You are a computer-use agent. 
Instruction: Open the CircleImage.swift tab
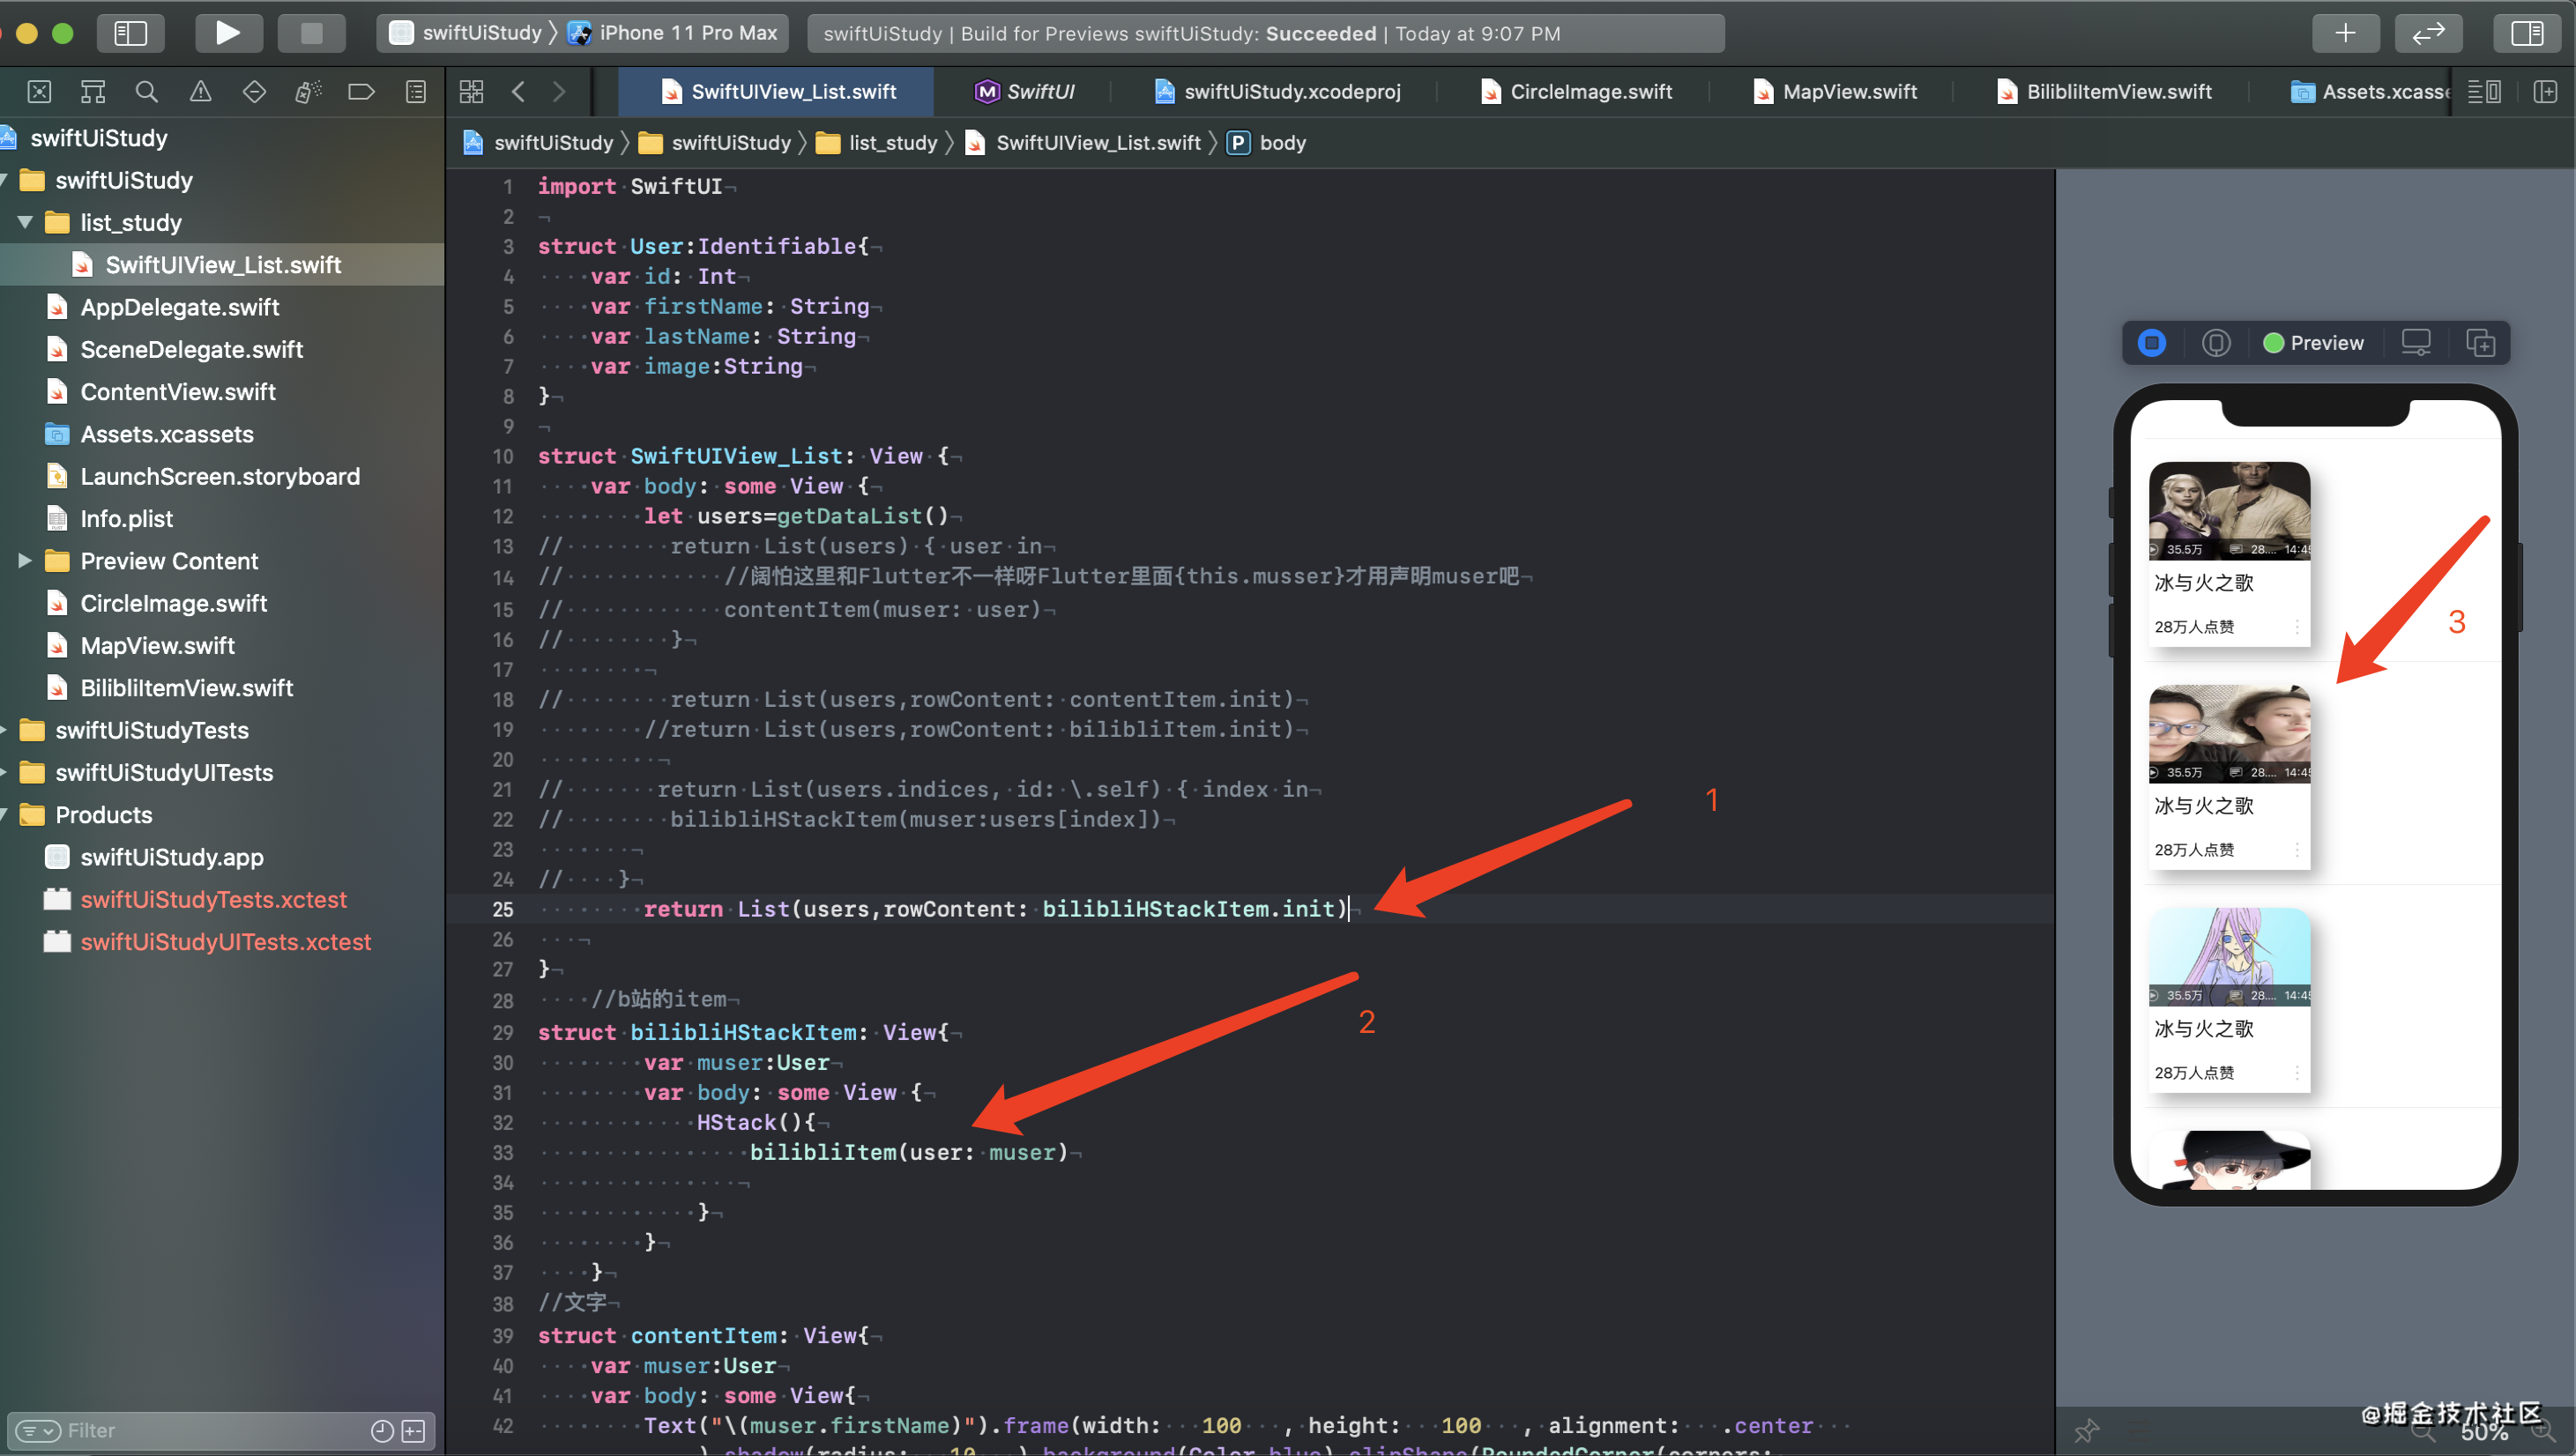(1576, 92)
